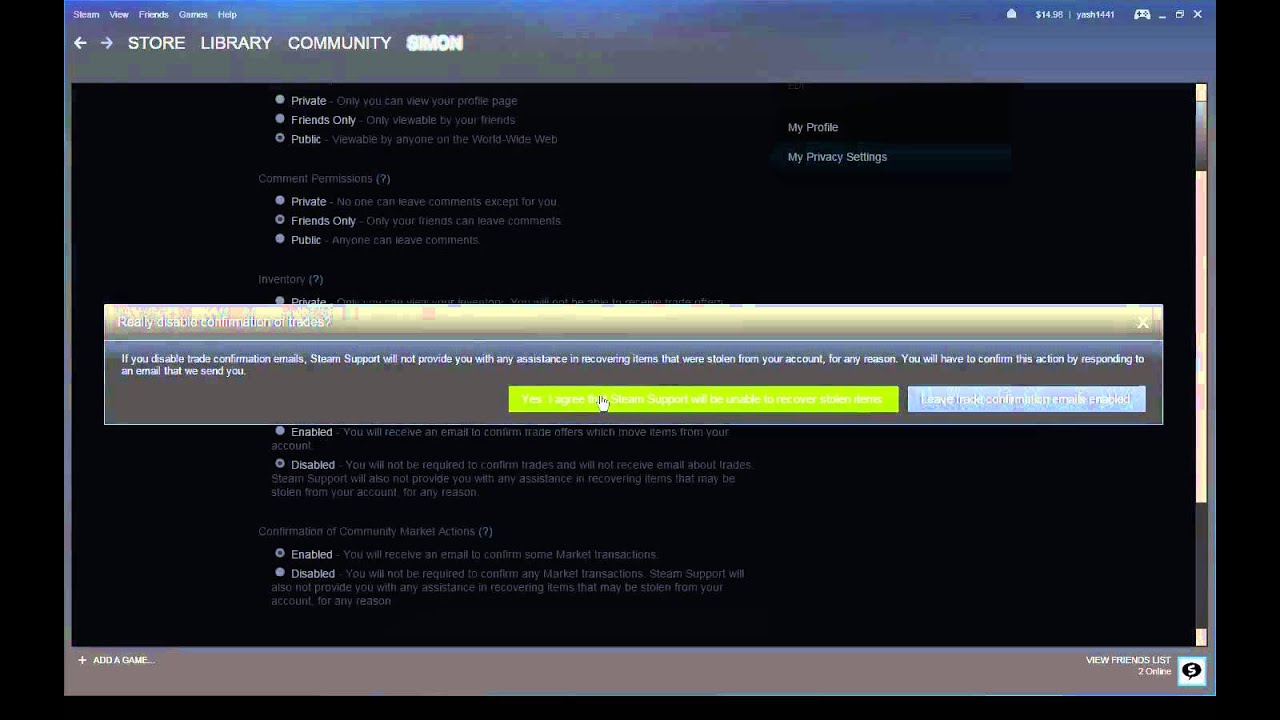Close the disable confirmation dialog

click(x=1143, y=322)
